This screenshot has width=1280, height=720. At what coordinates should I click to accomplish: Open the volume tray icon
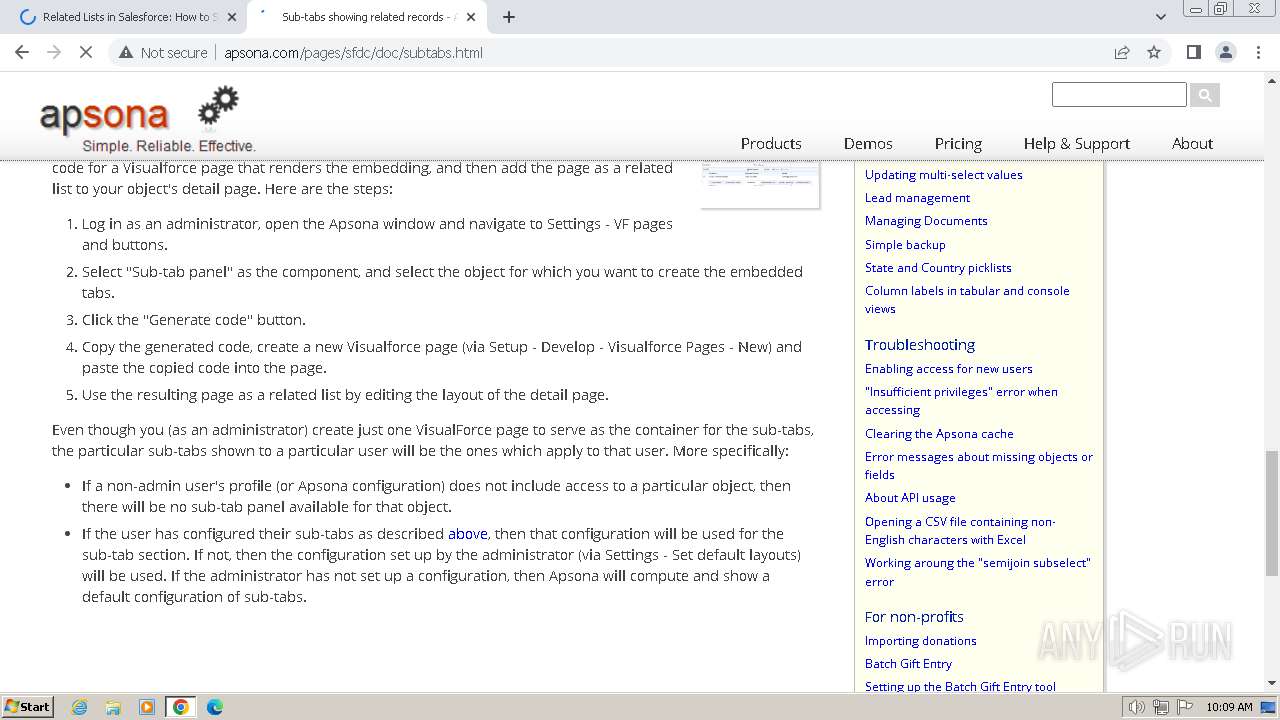[x=1137, y=707]
